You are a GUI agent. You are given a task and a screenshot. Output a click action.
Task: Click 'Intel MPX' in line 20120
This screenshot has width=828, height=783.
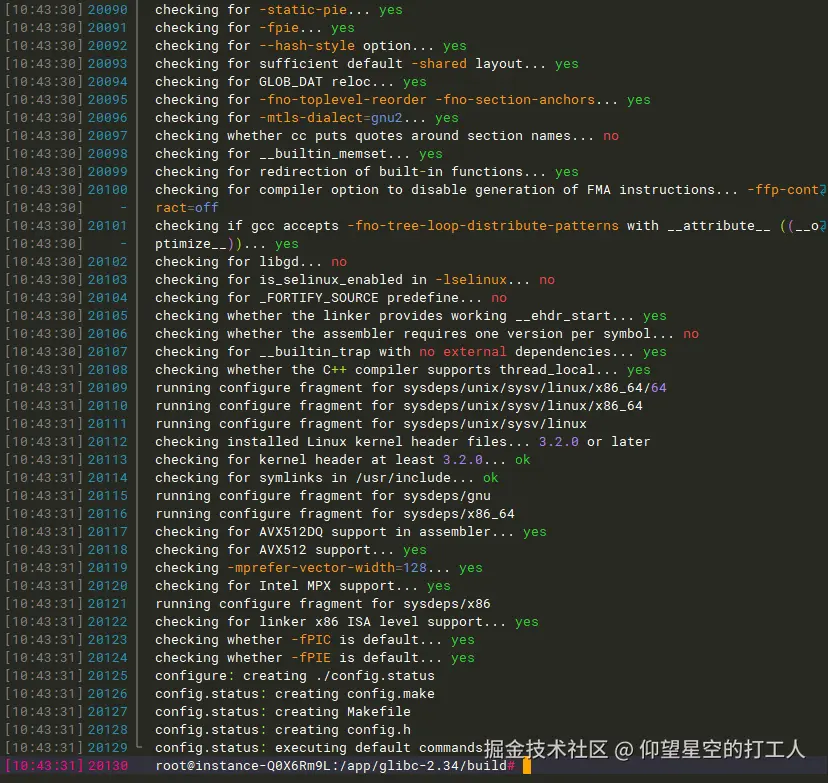pyautogui.click(x=295, y=586)
